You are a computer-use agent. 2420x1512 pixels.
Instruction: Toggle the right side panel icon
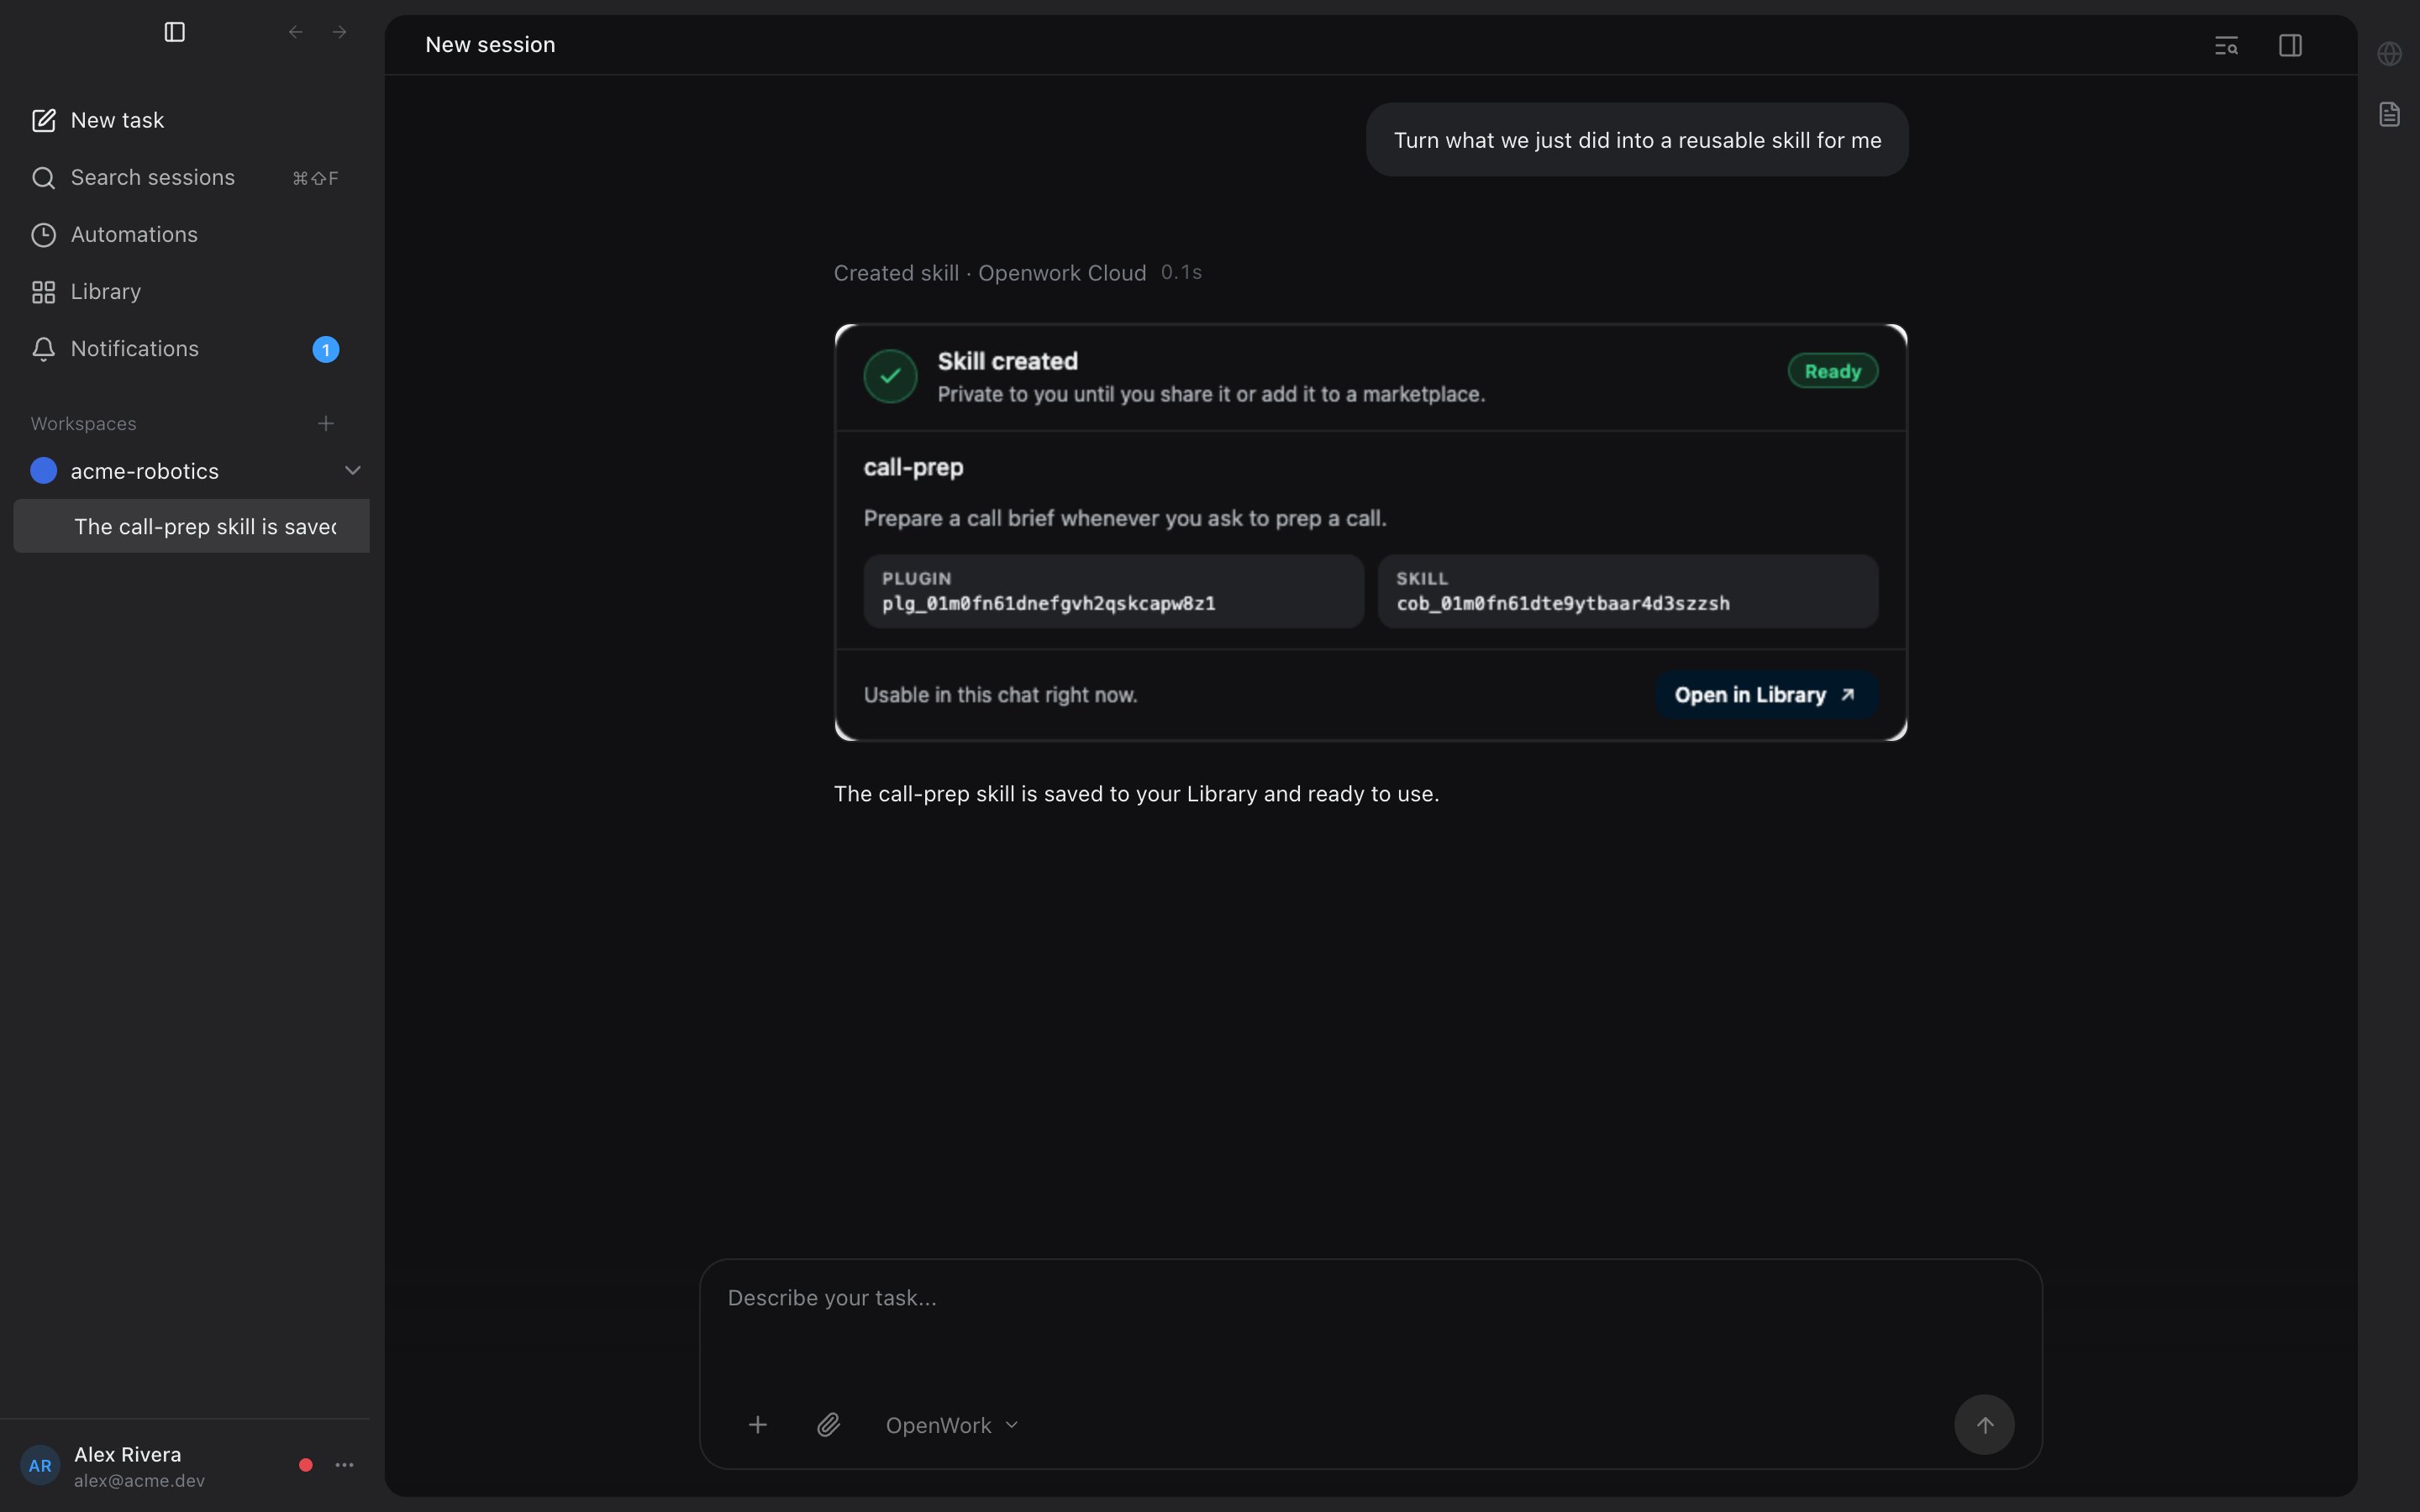(x=2291, y=45)
